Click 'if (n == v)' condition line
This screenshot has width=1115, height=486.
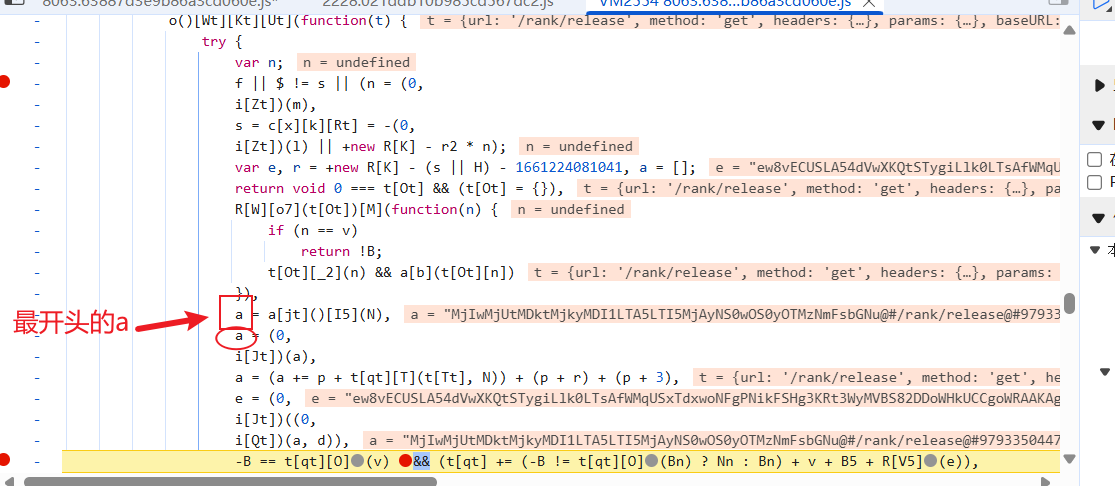tap(312, 230)
